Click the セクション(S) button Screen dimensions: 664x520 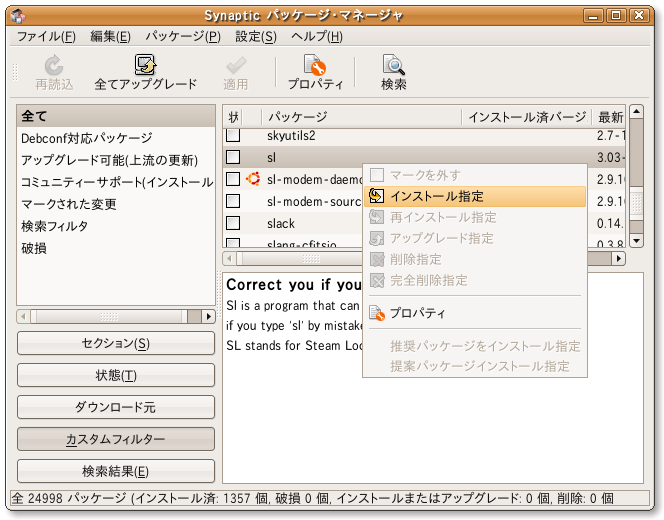[116, 343]
